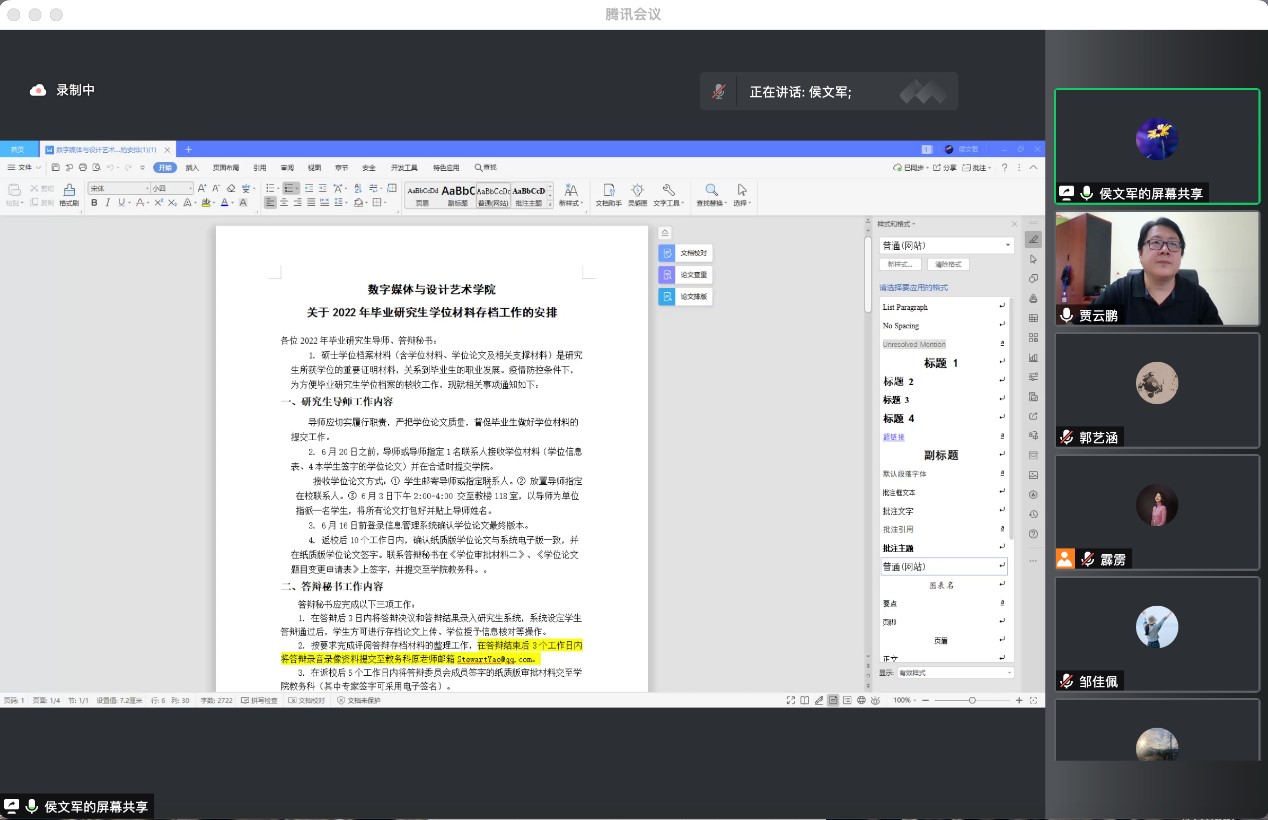Screen dimensions: 1268x820
Task: Click the Bold button in WPS toolbar
Action: pos(94,202)
